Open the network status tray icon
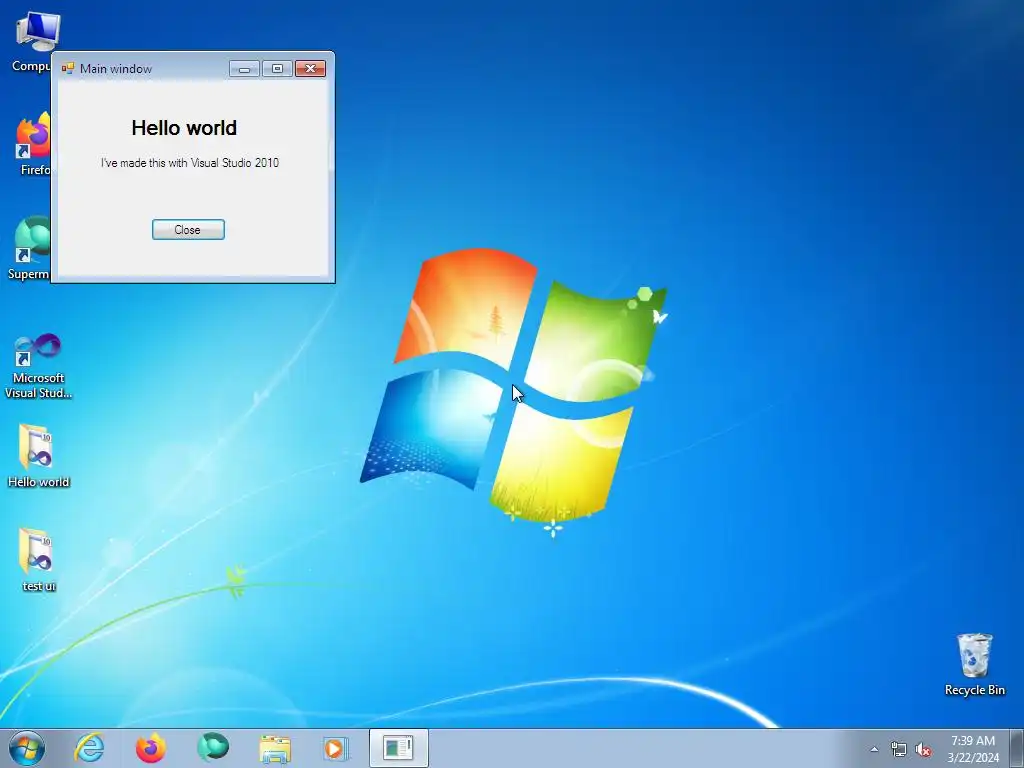 coord(899,750)
